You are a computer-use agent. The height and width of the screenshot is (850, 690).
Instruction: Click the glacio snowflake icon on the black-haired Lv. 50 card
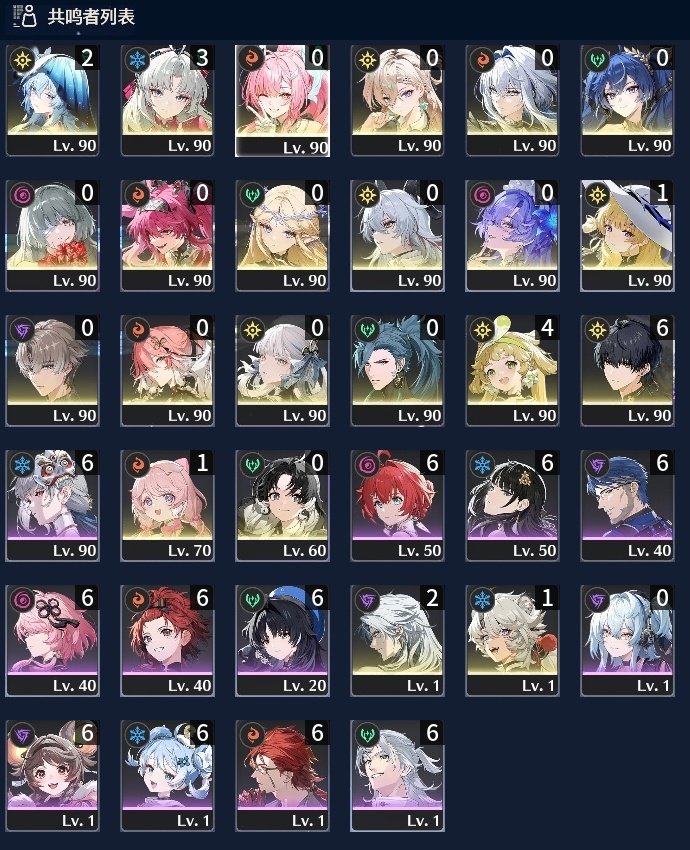coord(482,465)
